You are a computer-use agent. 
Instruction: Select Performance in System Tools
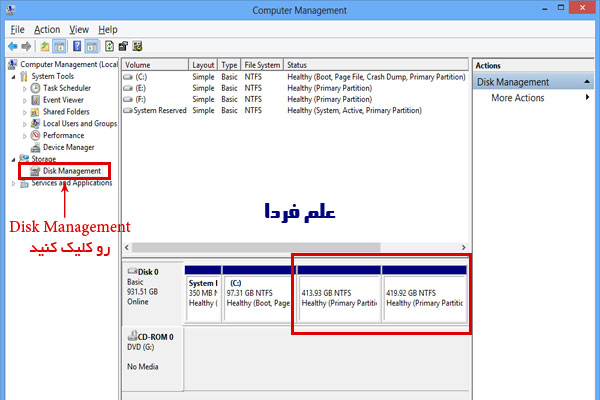pos(63,135)
